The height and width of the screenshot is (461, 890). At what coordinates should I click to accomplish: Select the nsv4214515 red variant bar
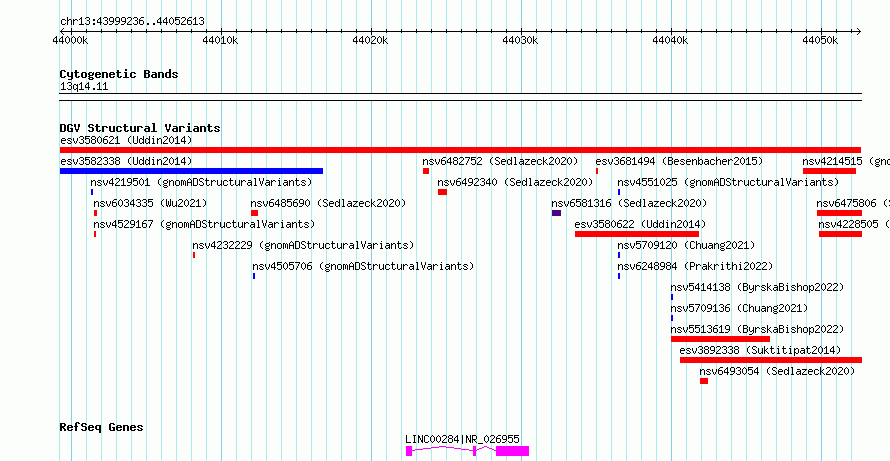(829, 171)
